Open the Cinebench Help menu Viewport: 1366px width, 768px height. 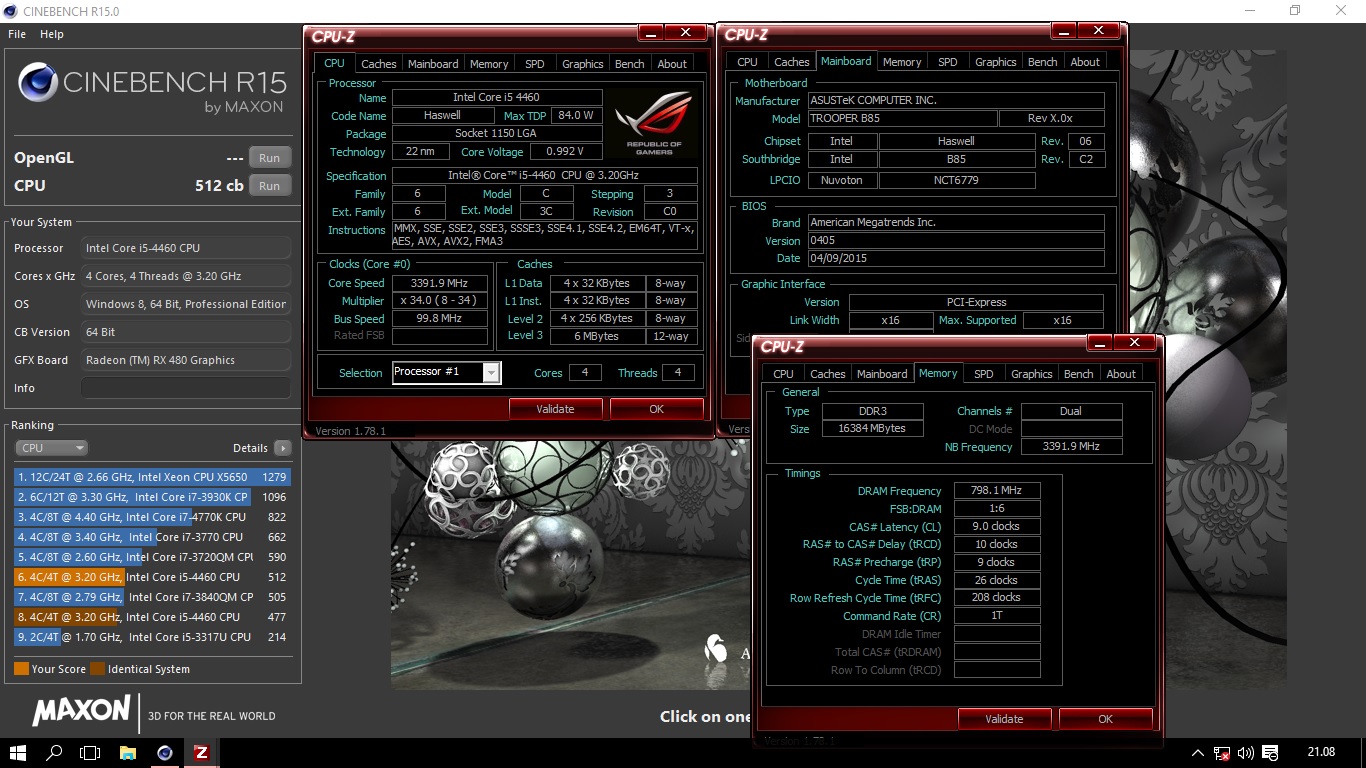[x=52, y=34]
